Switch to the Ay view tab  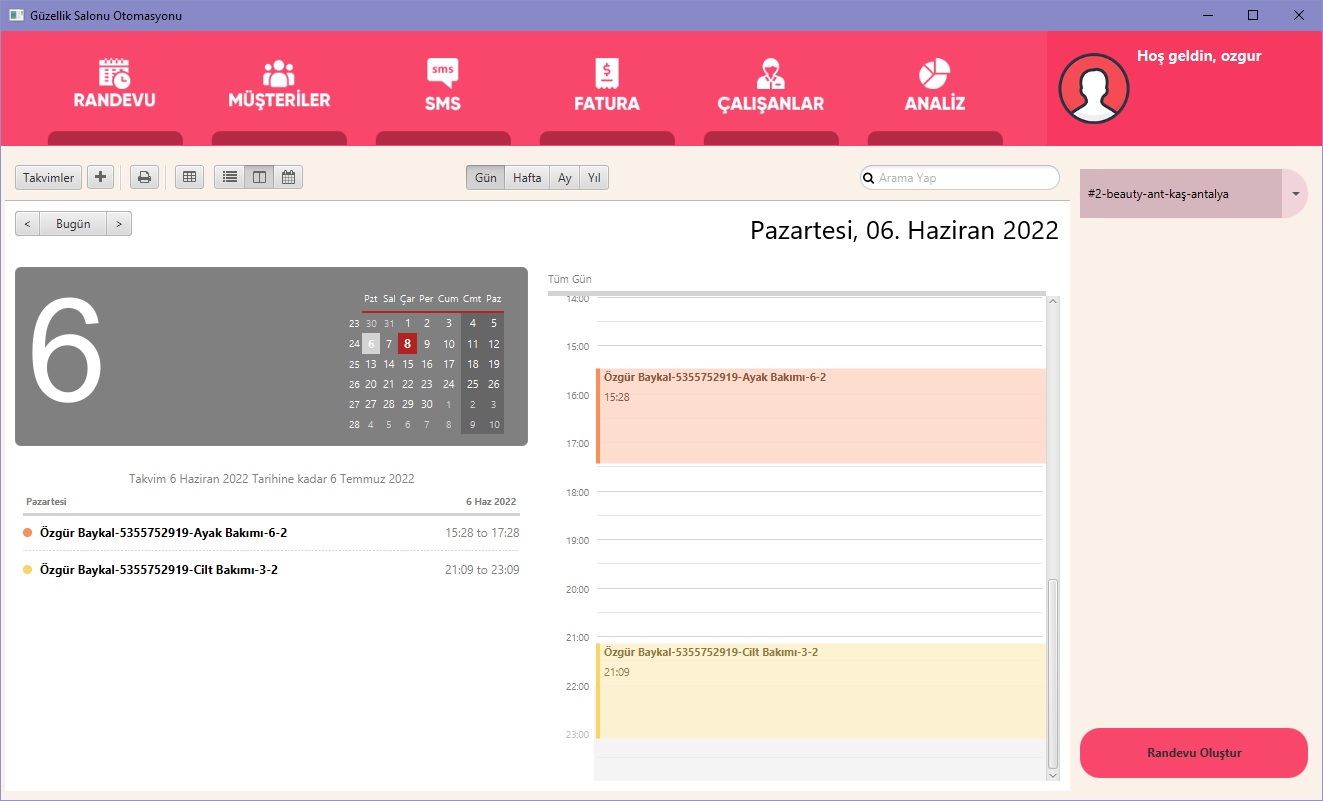(x=564, y=177)
